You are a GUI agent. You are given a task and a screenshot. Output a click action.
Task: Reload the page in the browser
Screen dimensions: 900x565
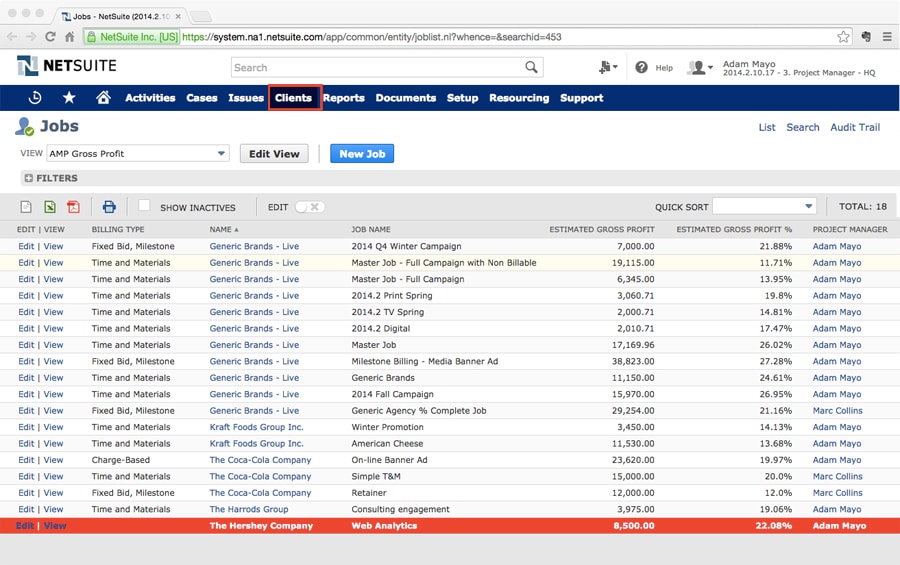51,37
